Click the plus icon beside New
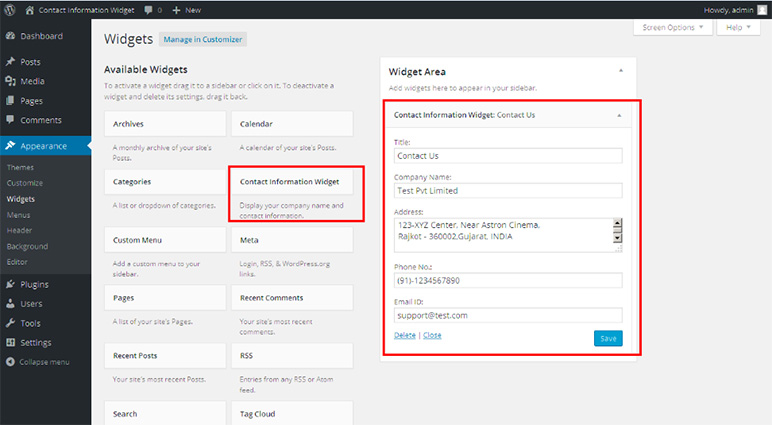 [x=176, y=10]
